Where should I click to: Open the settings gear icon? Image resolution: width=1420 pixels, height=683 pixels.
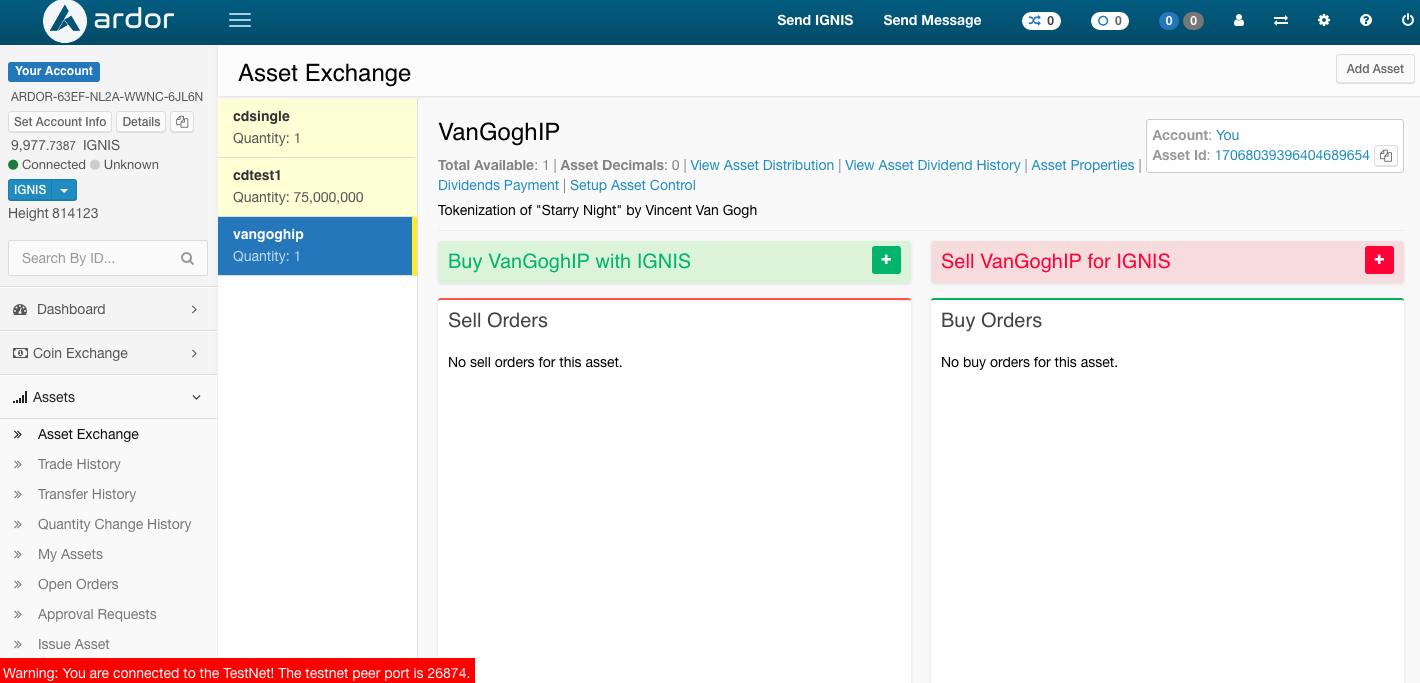(1324, 21)
